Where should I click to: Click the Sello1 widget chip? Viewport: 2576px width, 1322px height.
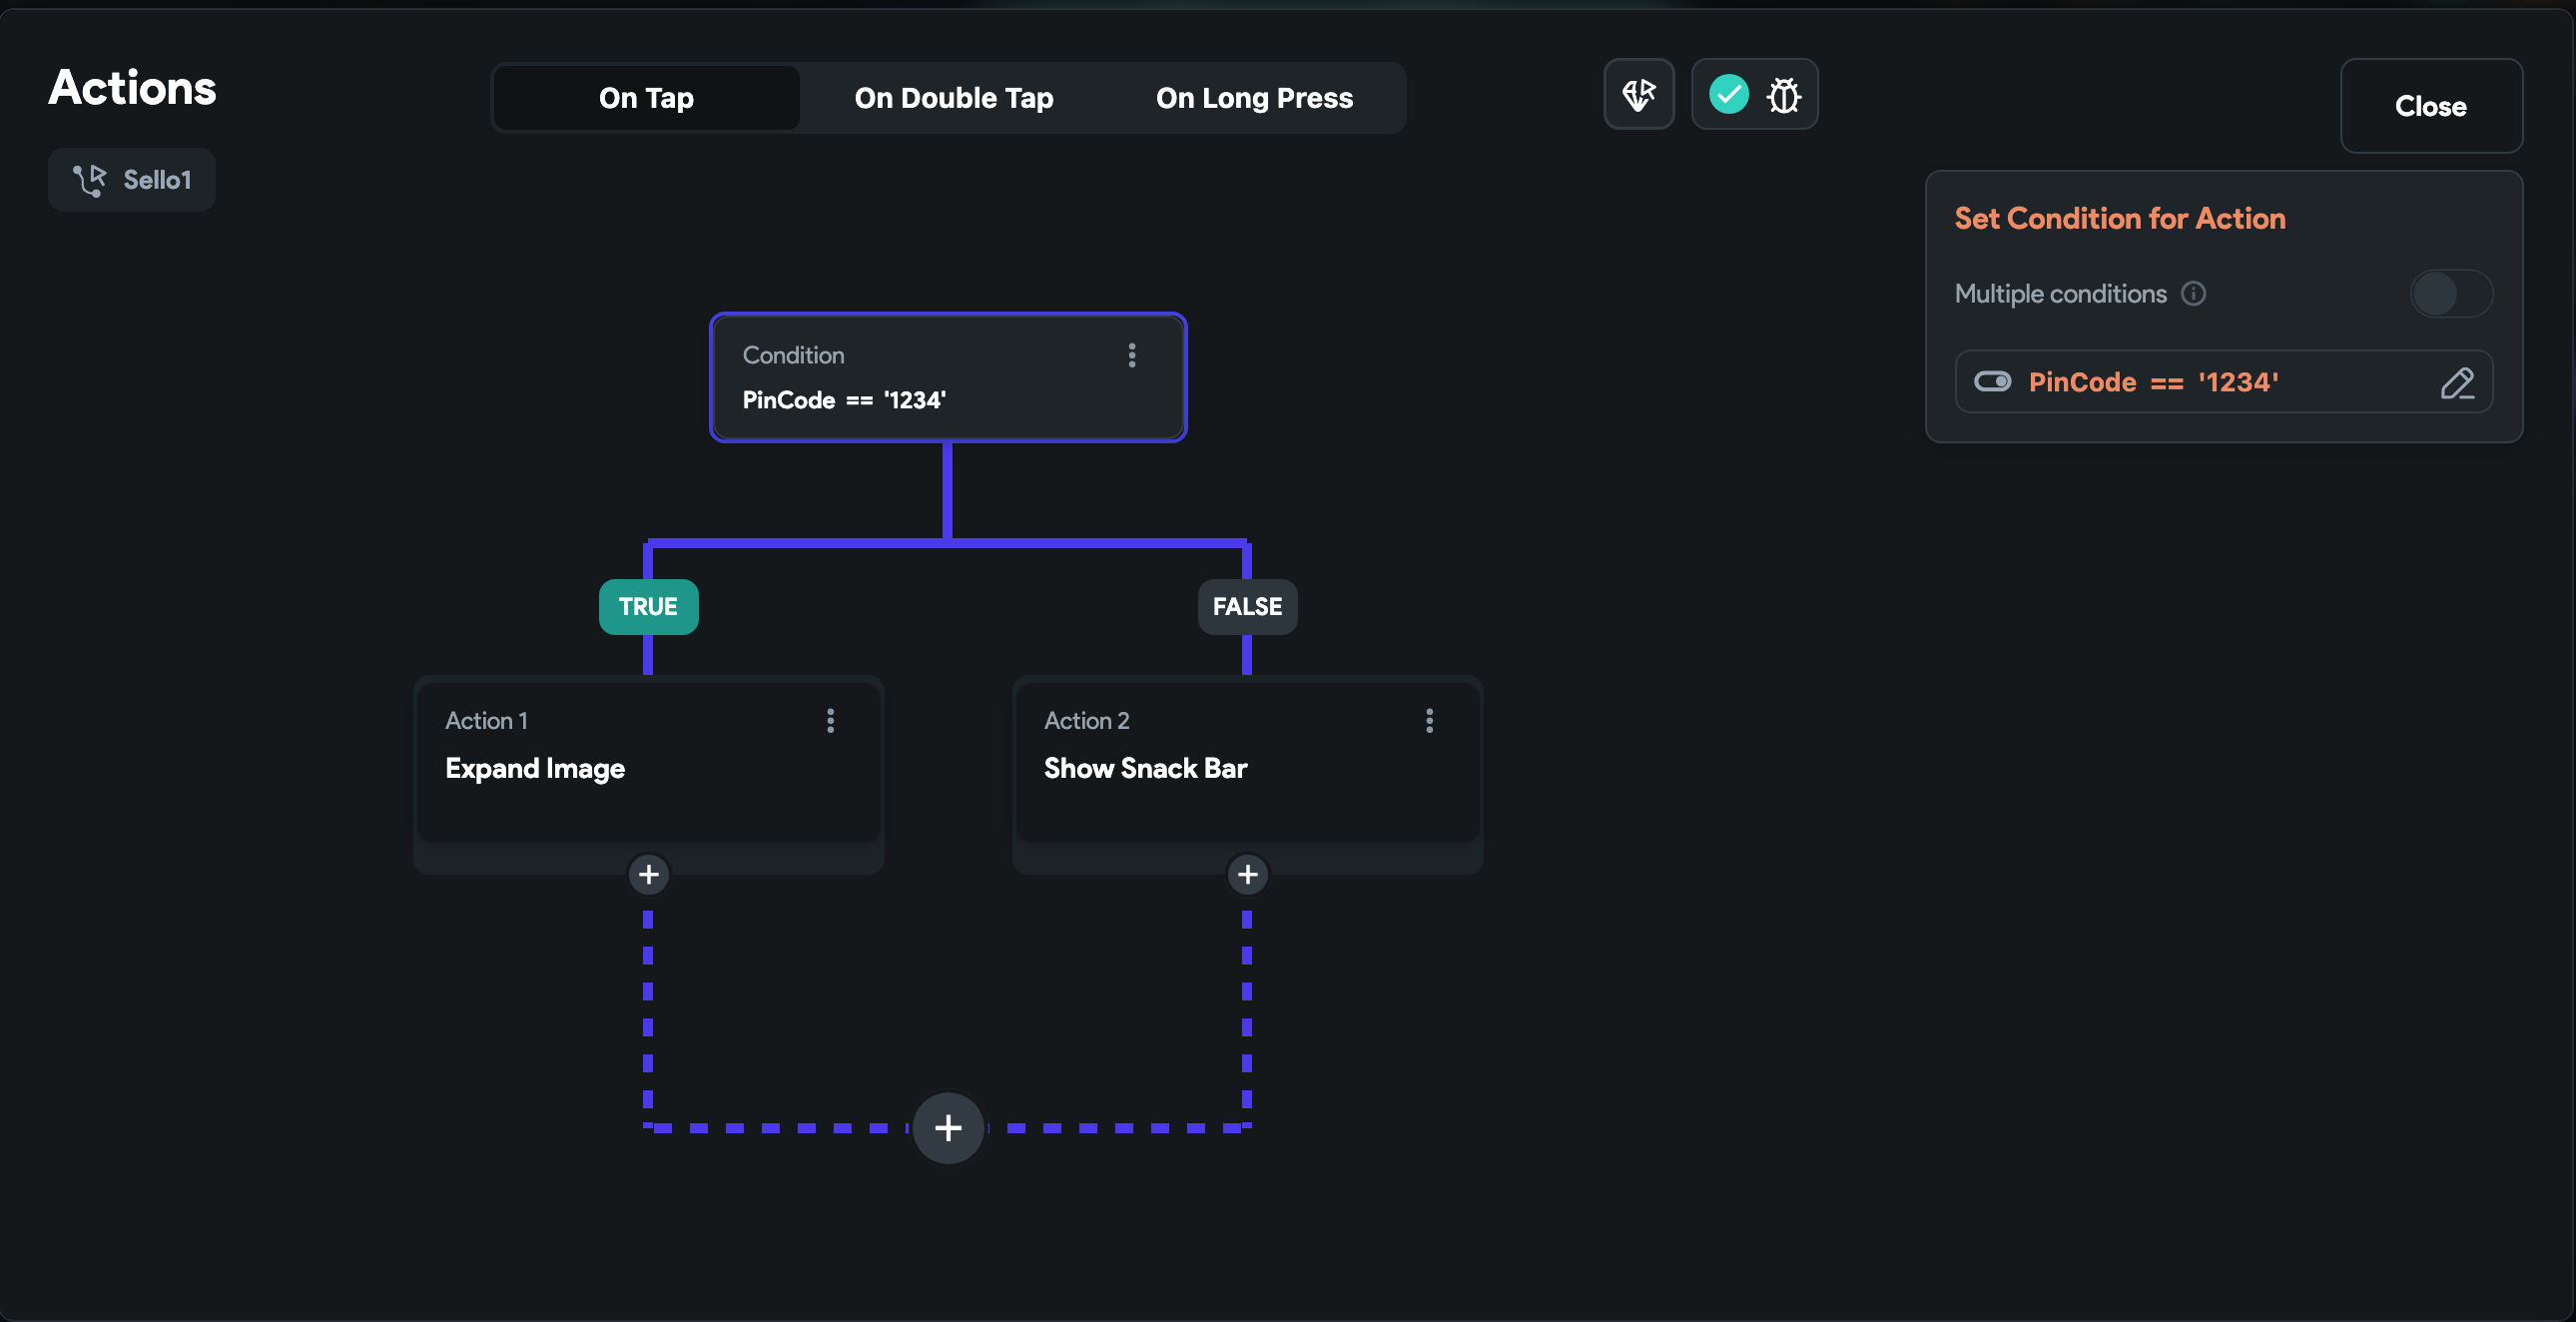132,180
